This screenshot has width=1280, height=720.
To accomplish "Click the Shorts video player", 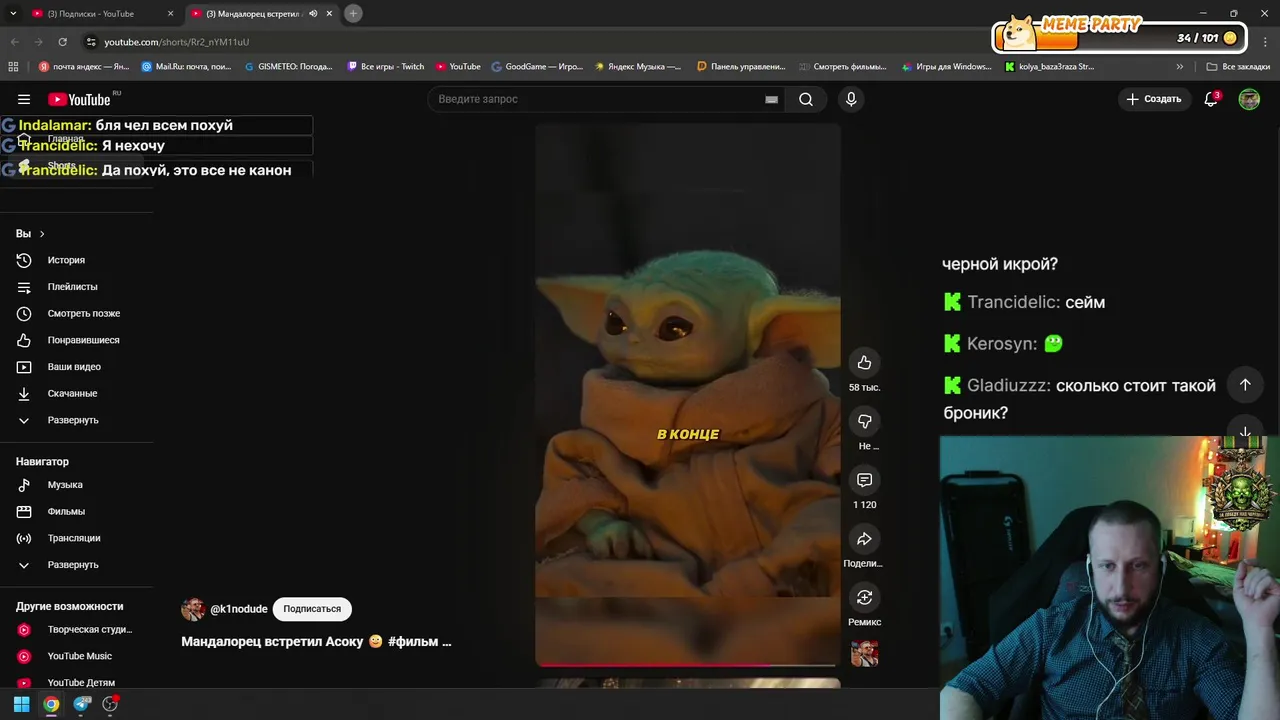I will pyautogui.click(x=687, y=395).
